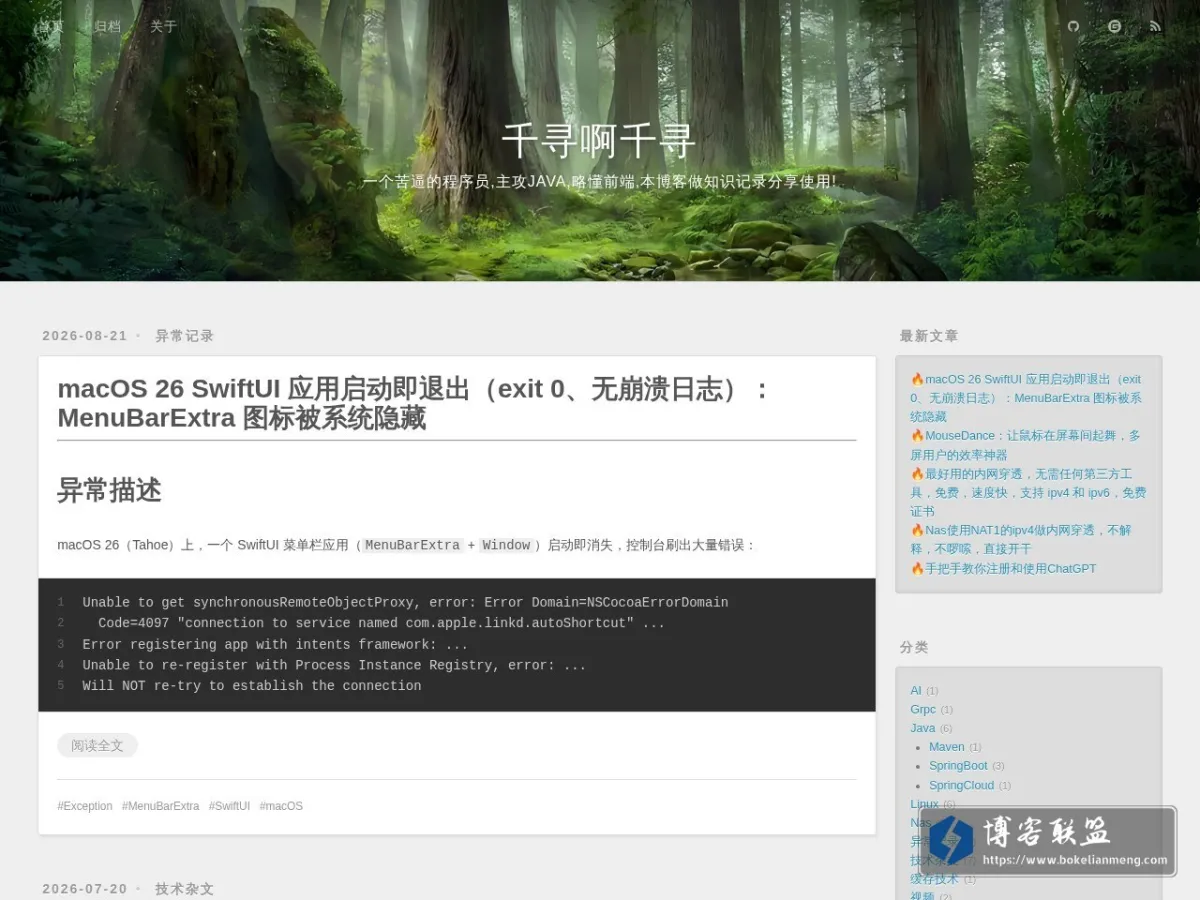Click the 阅读全文 button

tap(97, 745)
